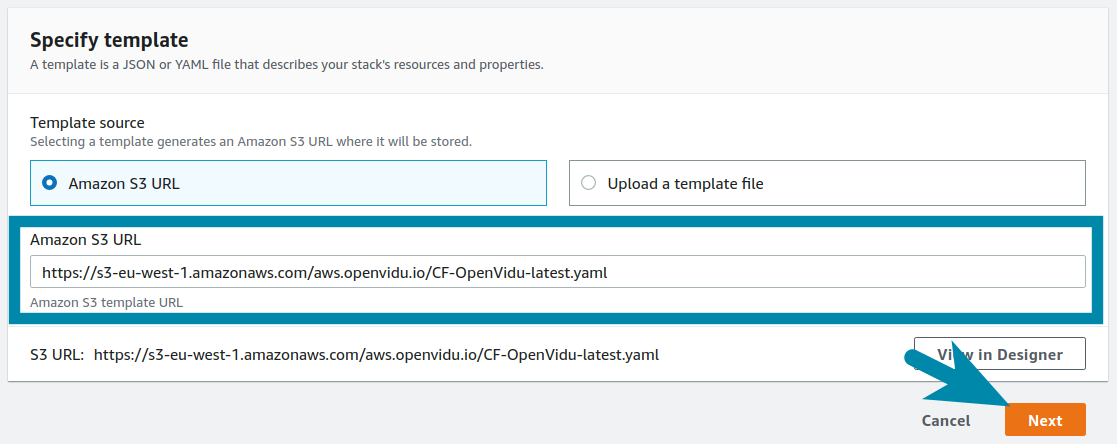Image resolution: width=1117 pixels, height=444 pixels.
Task: Open the template with View in Designer
Action: tap(999, 354)
